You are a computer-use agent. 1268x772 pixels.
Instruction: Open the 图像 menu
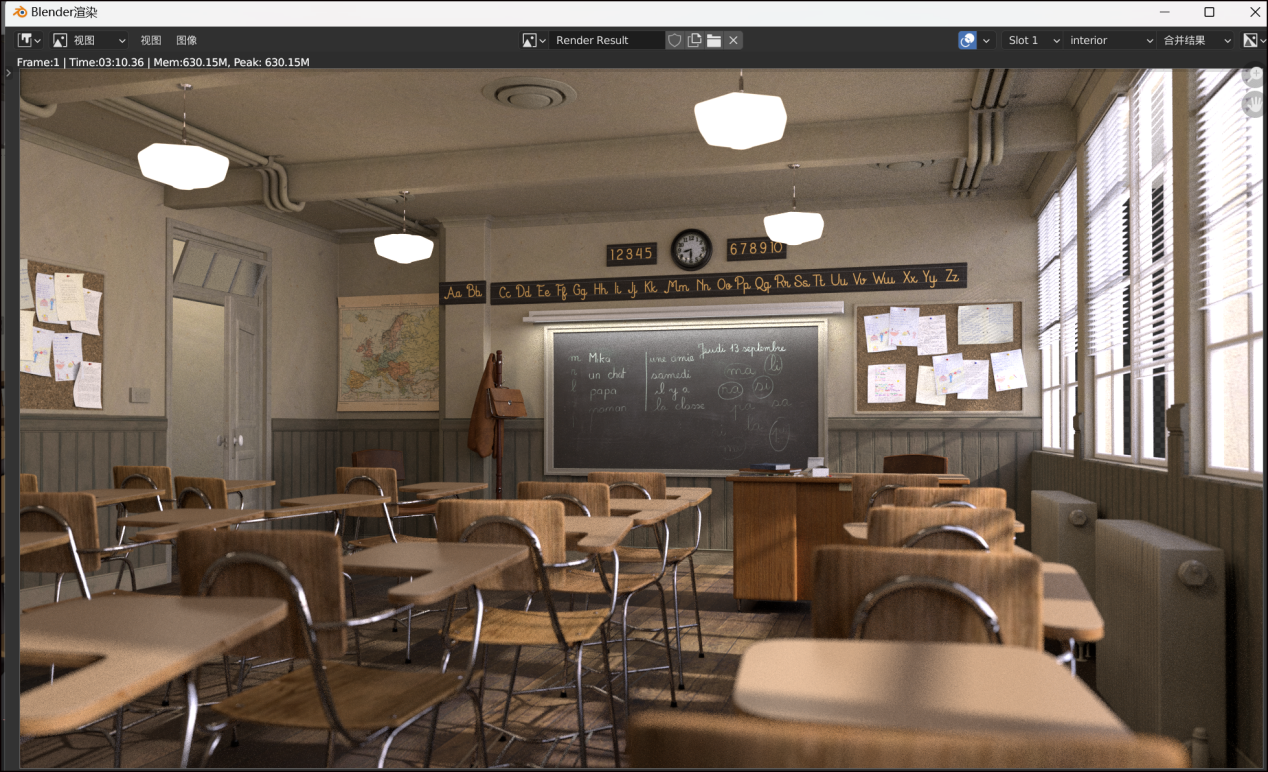click(187, 40)
